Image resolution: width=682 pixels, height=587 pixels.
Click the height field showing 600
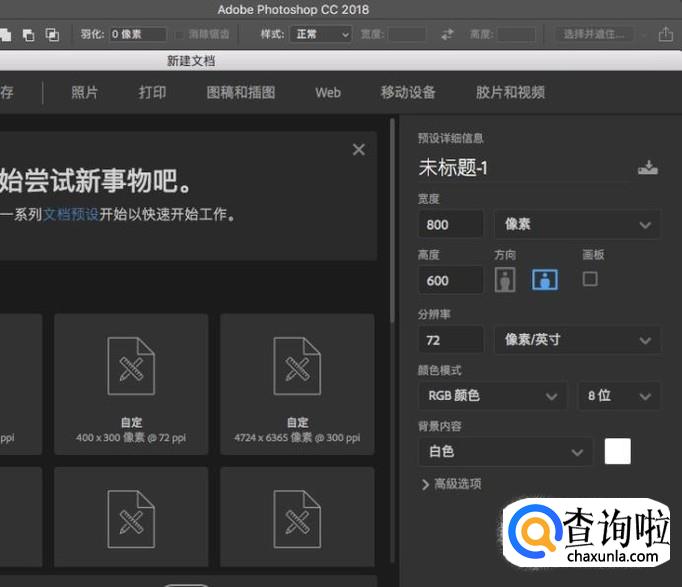451,280
